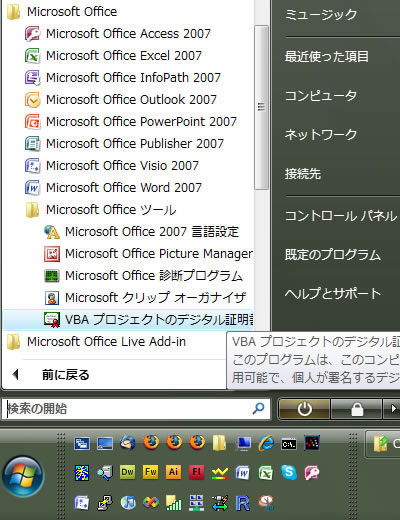Launch the R application from the Quick Launch bar
This screenshot has height=520, width=400.
point(243,503)
